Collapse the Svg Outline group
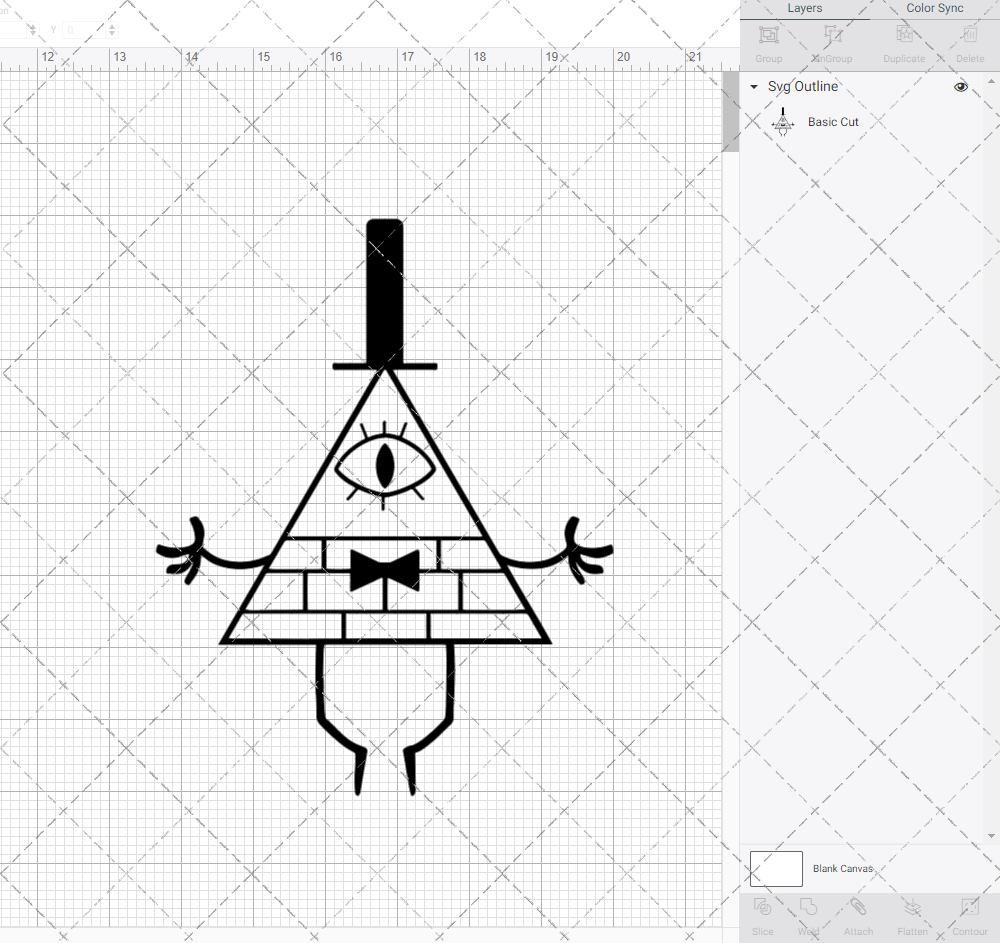Viewport: 1000px width, 943px height. tap(753, 87)
